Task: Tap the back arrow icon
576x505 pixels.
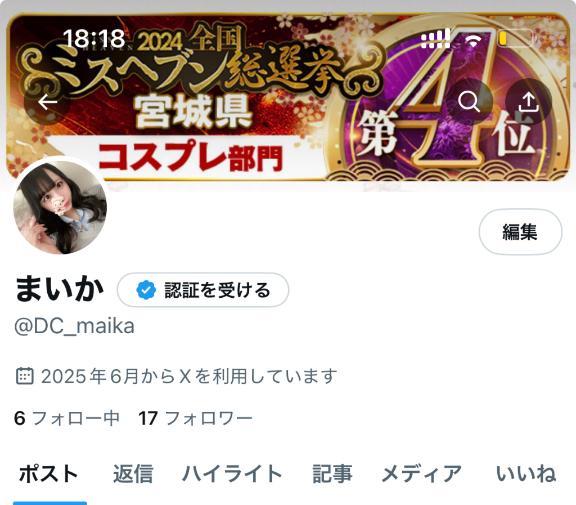Action: click(48, 102)
